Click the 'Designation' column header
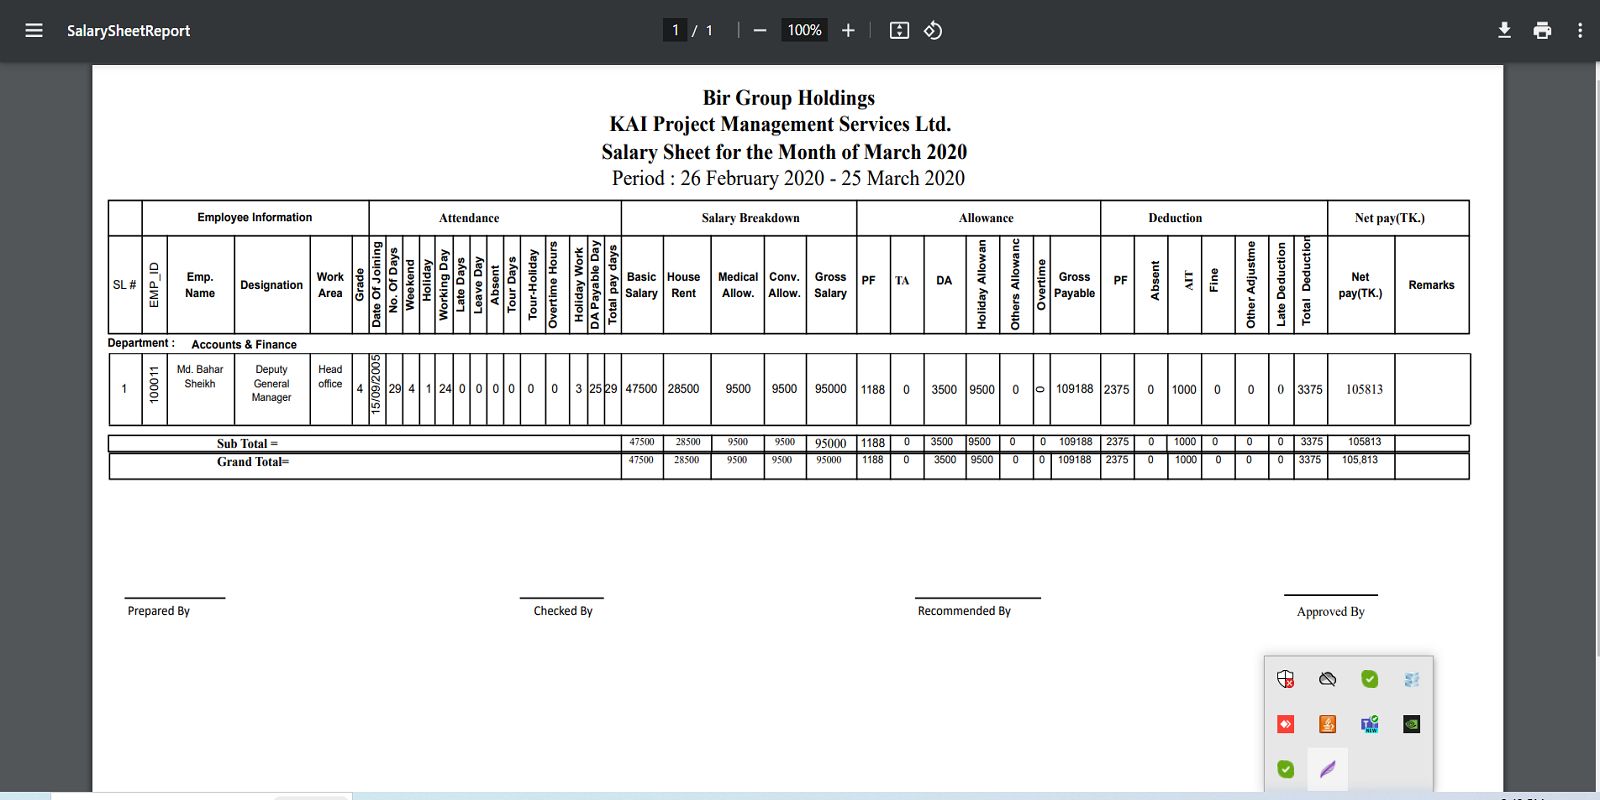This screenshot has width=1600, height=800. [271, 285]
